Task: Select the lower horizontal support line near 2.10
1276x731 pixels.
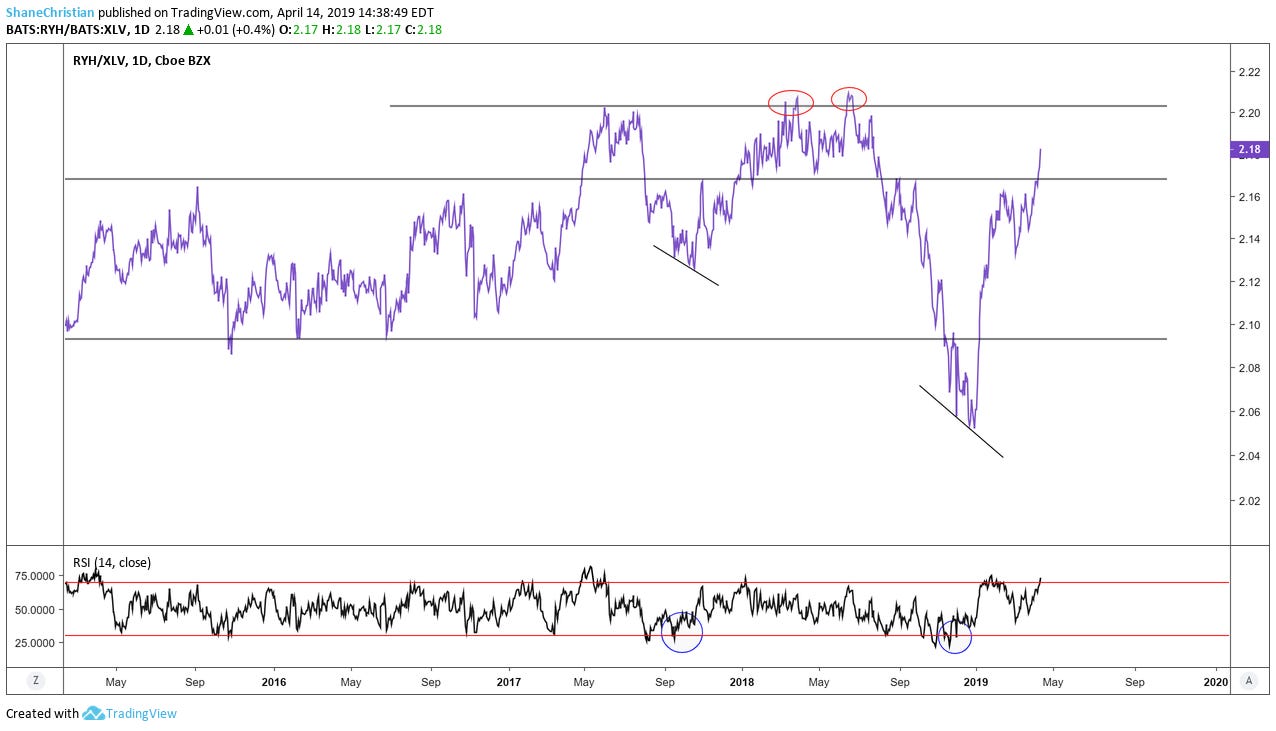Action: [600, 339]
